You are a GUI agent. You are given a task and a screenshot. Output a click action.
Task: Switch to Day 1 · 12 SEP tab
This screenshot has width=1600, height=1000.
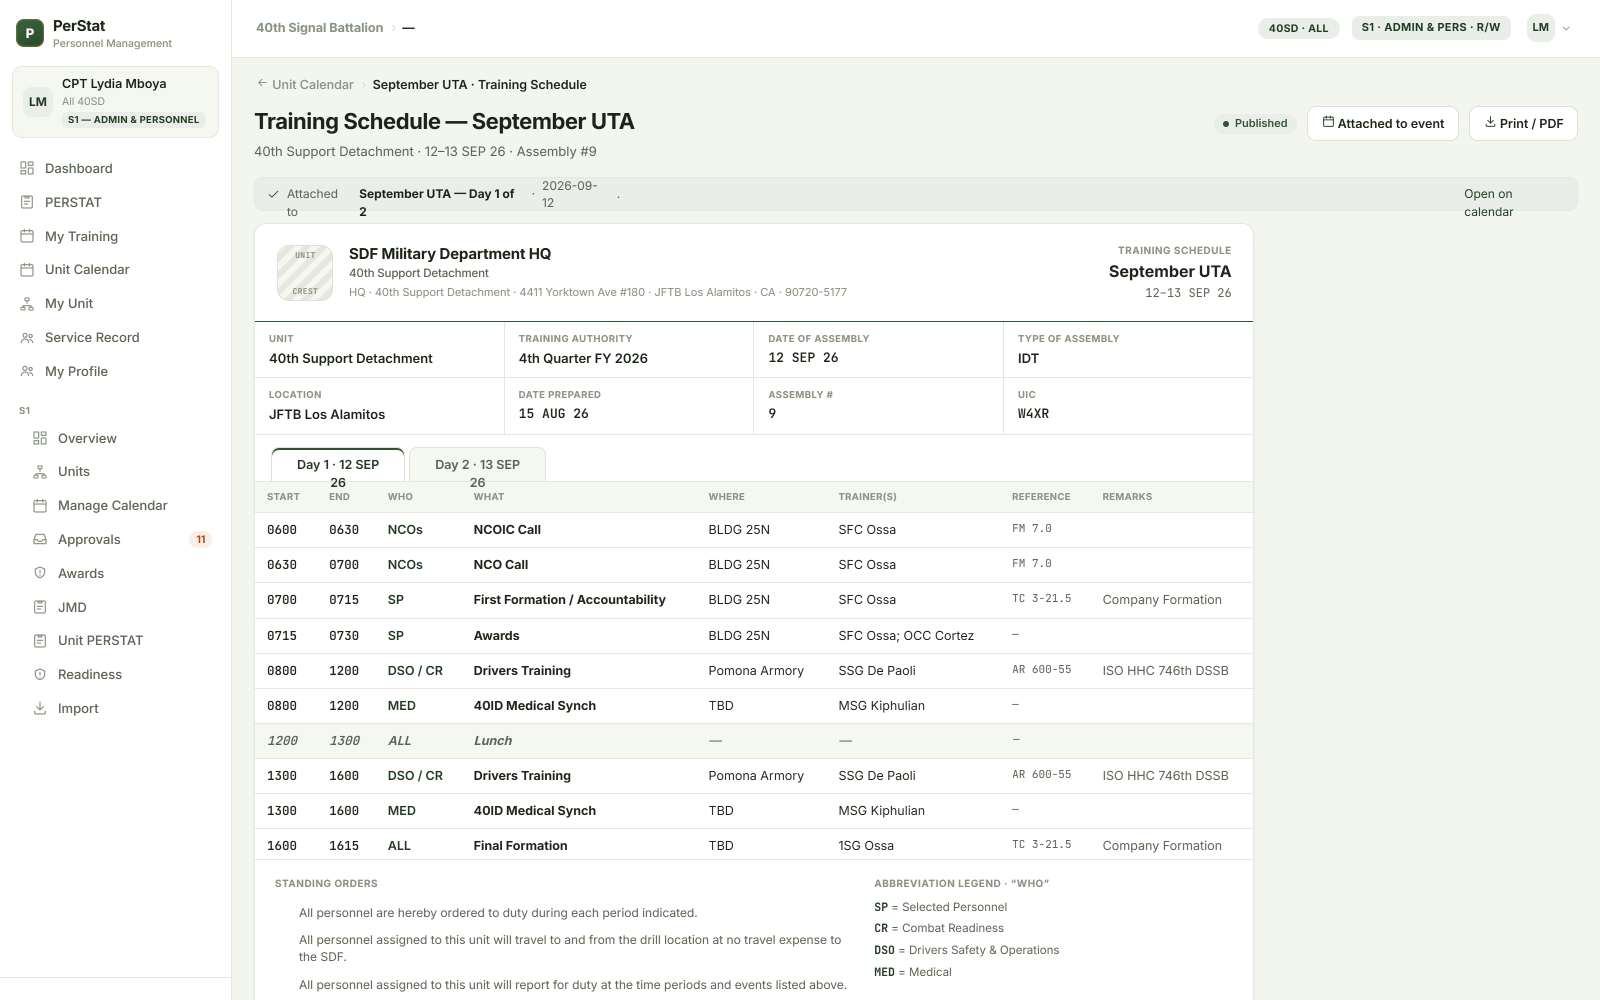tap(338, 464)
